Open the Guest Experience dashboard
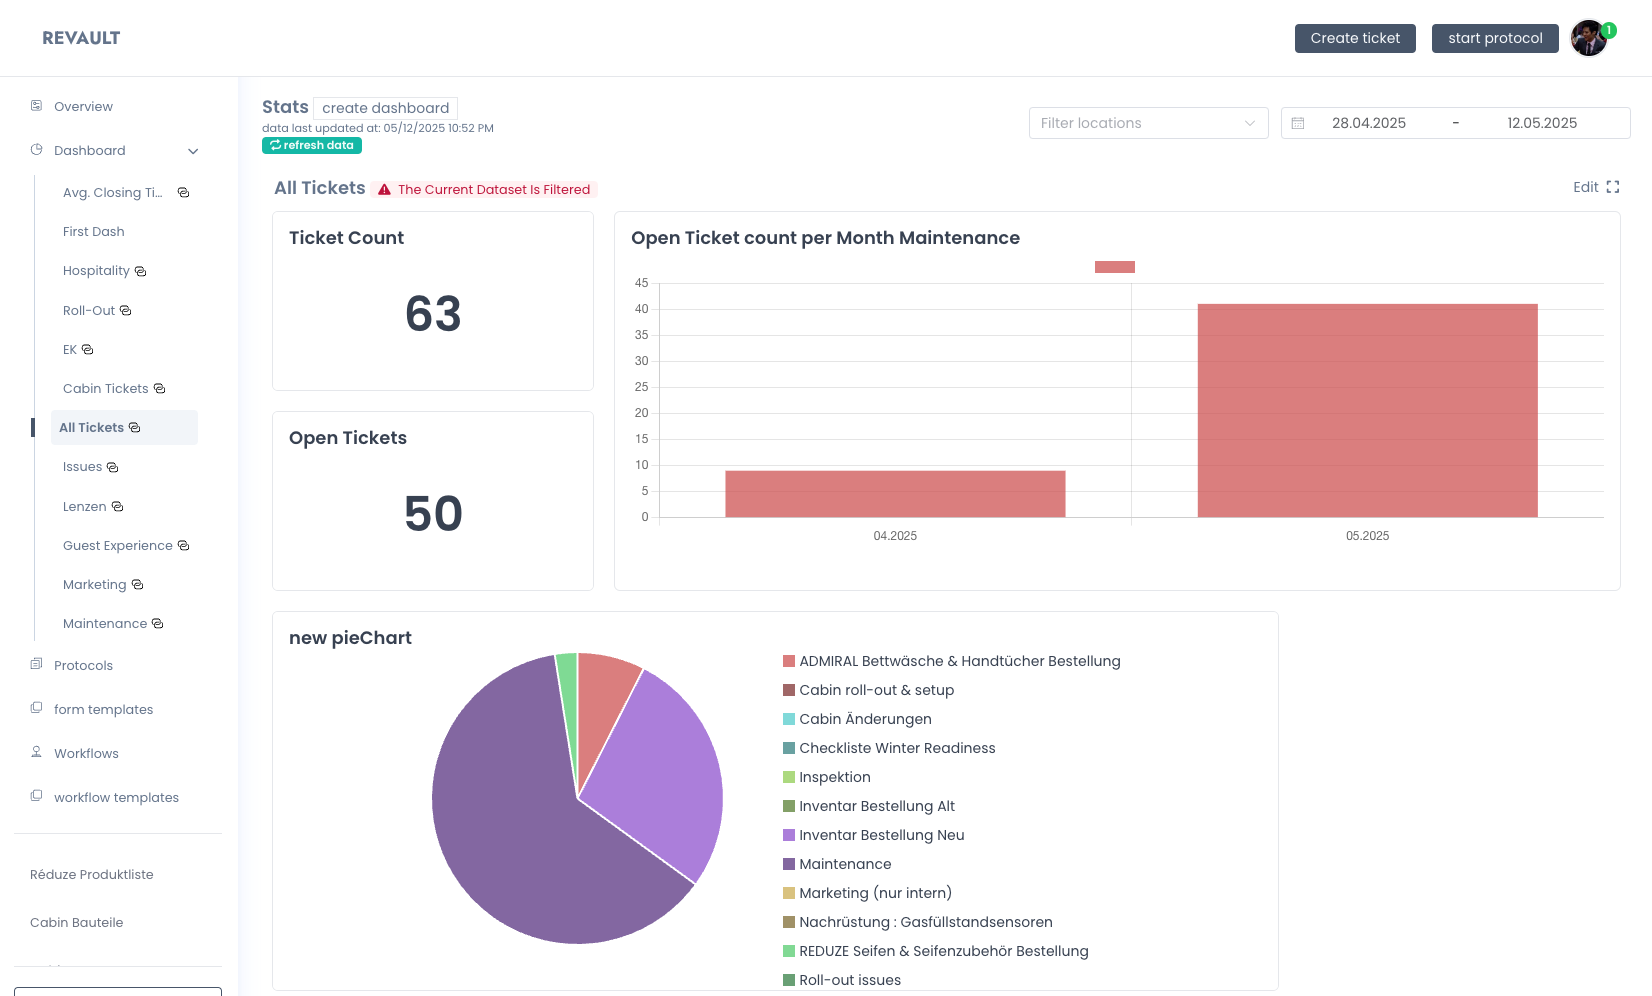 click(118, 545)
